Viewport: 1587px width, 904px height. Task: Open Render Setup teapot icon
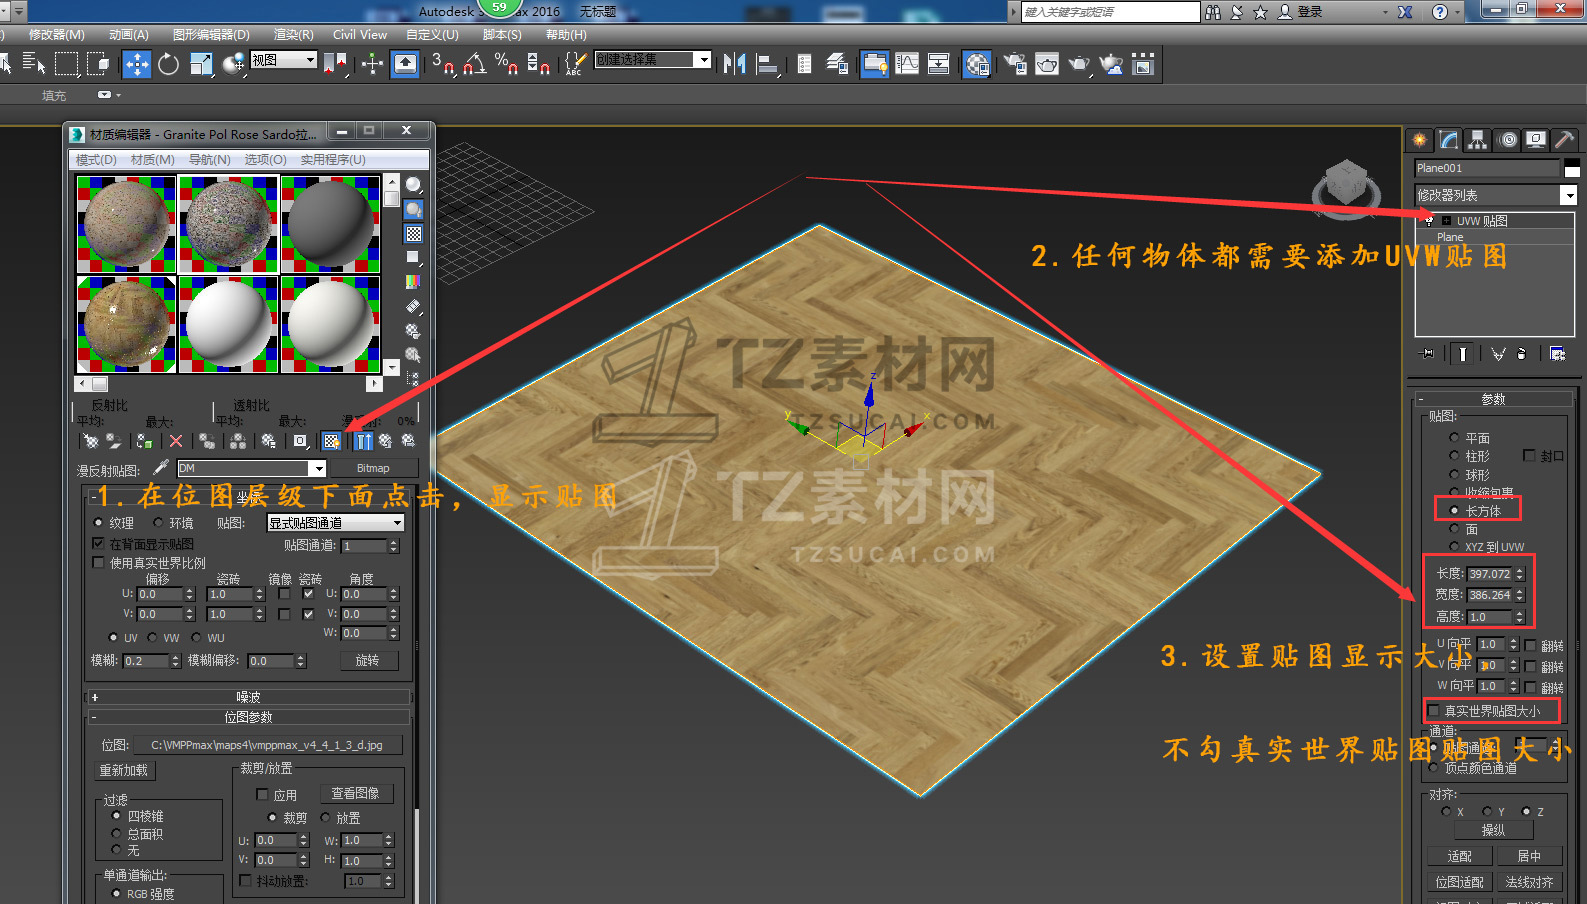click(x=1015, y=65)
